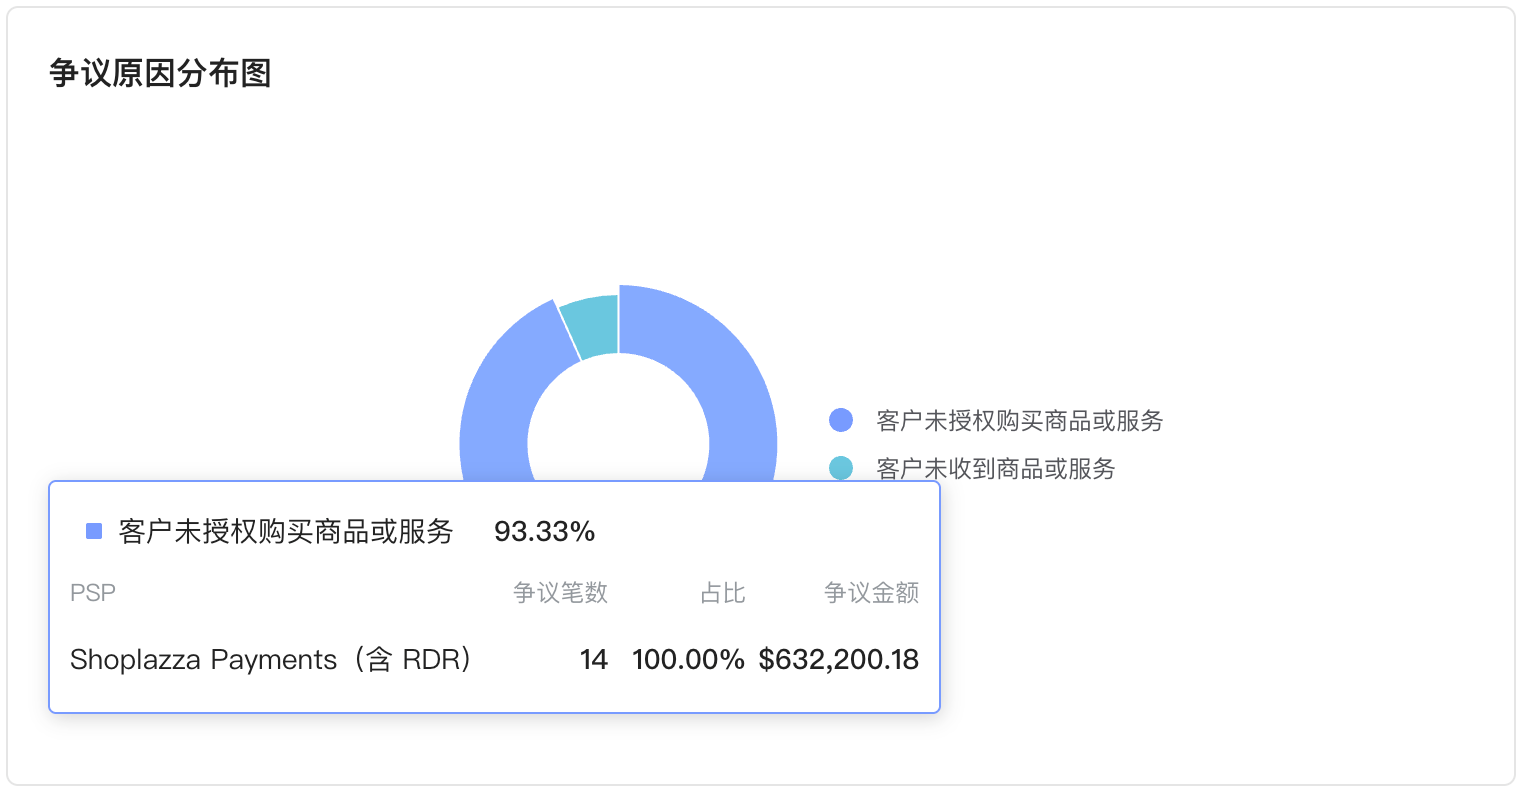Click the $632,200.18 dispute amount

(838, 660)
